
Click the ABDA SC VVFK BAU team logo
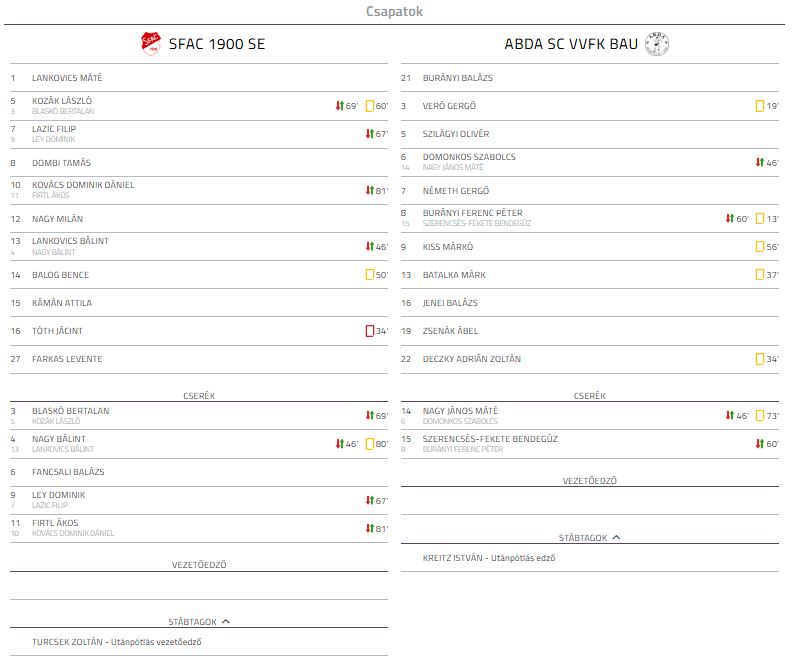point(657,44)
